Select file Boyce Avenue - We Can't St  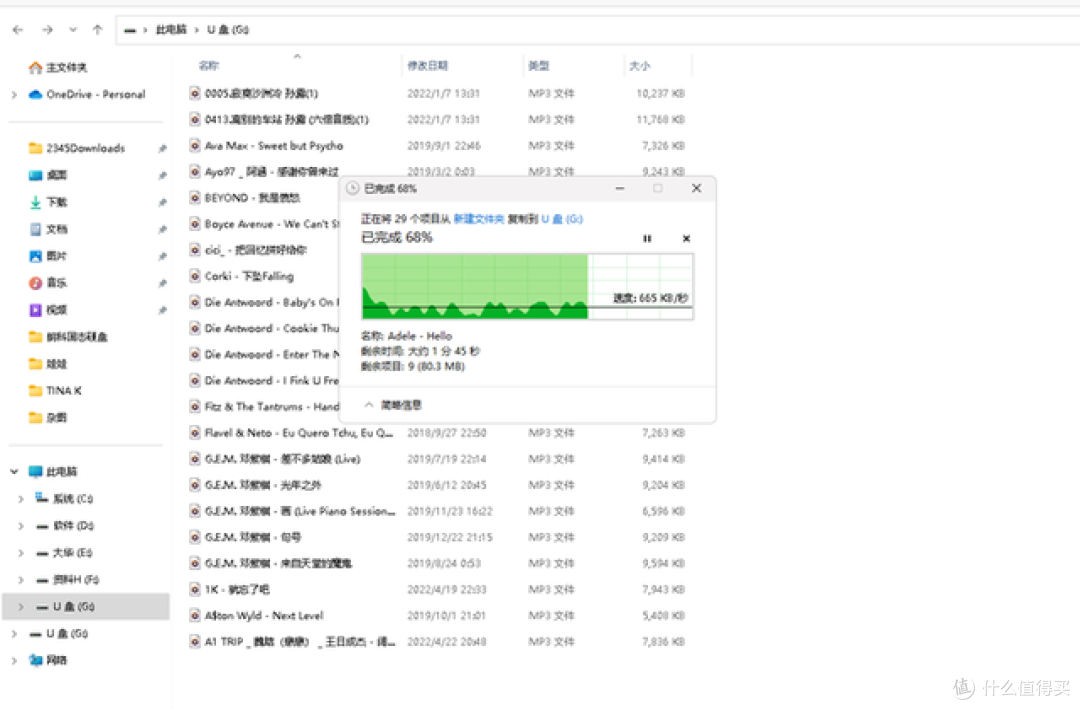point(271,224)
